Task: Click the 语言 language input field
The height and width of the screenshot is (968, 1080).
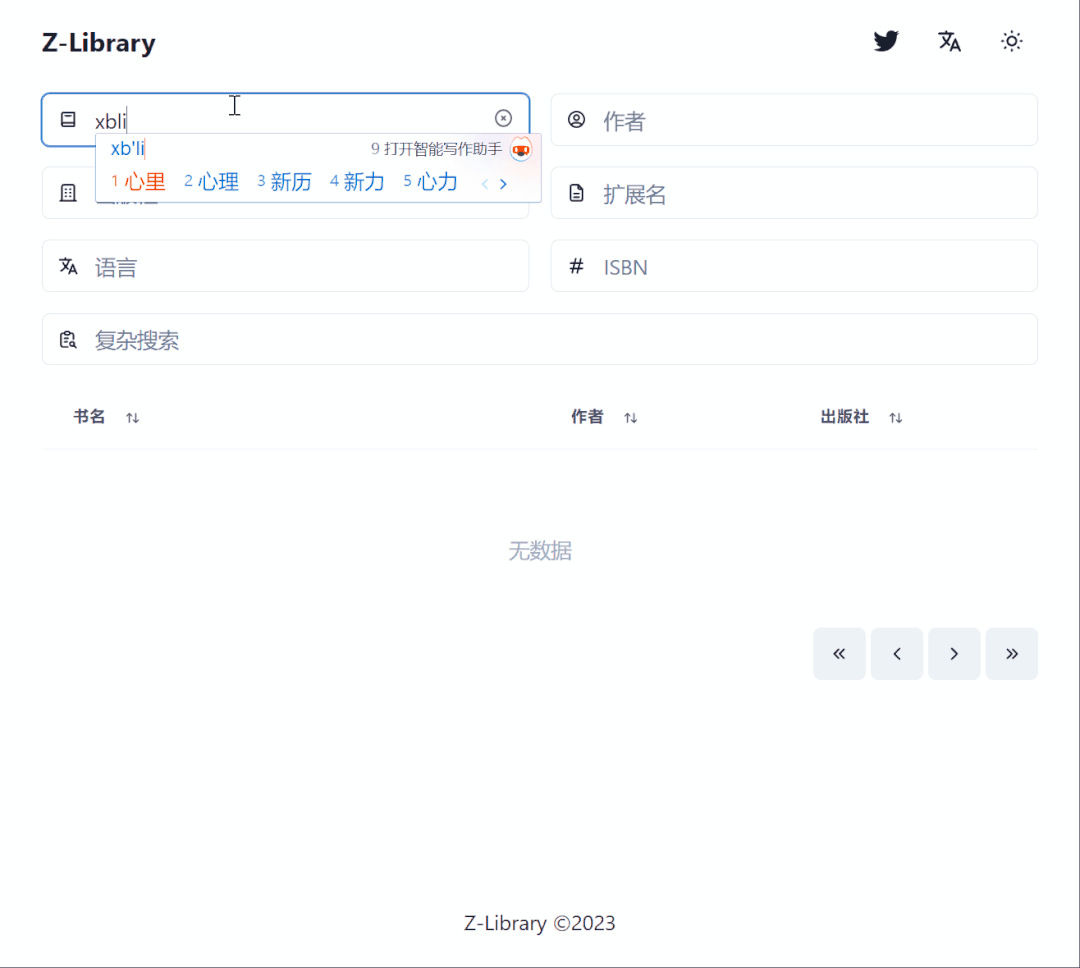Action: pos(285,266)
